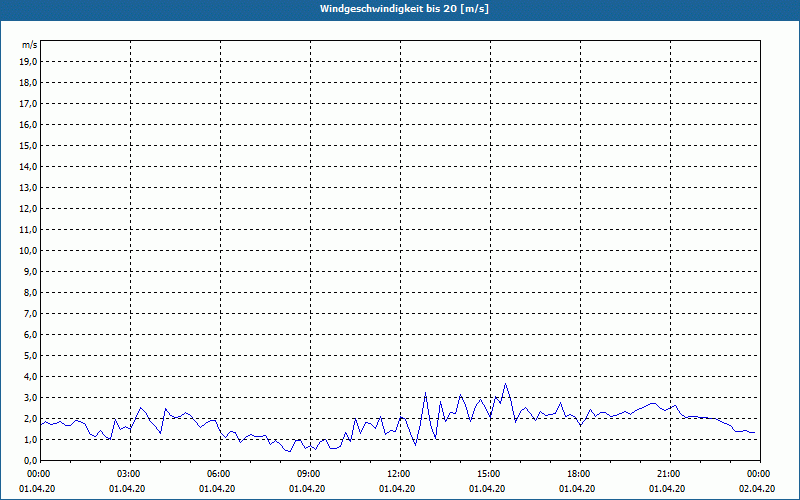Click the 5,0 y-axis value
800x500 pixels.
[x=30, y=356]
